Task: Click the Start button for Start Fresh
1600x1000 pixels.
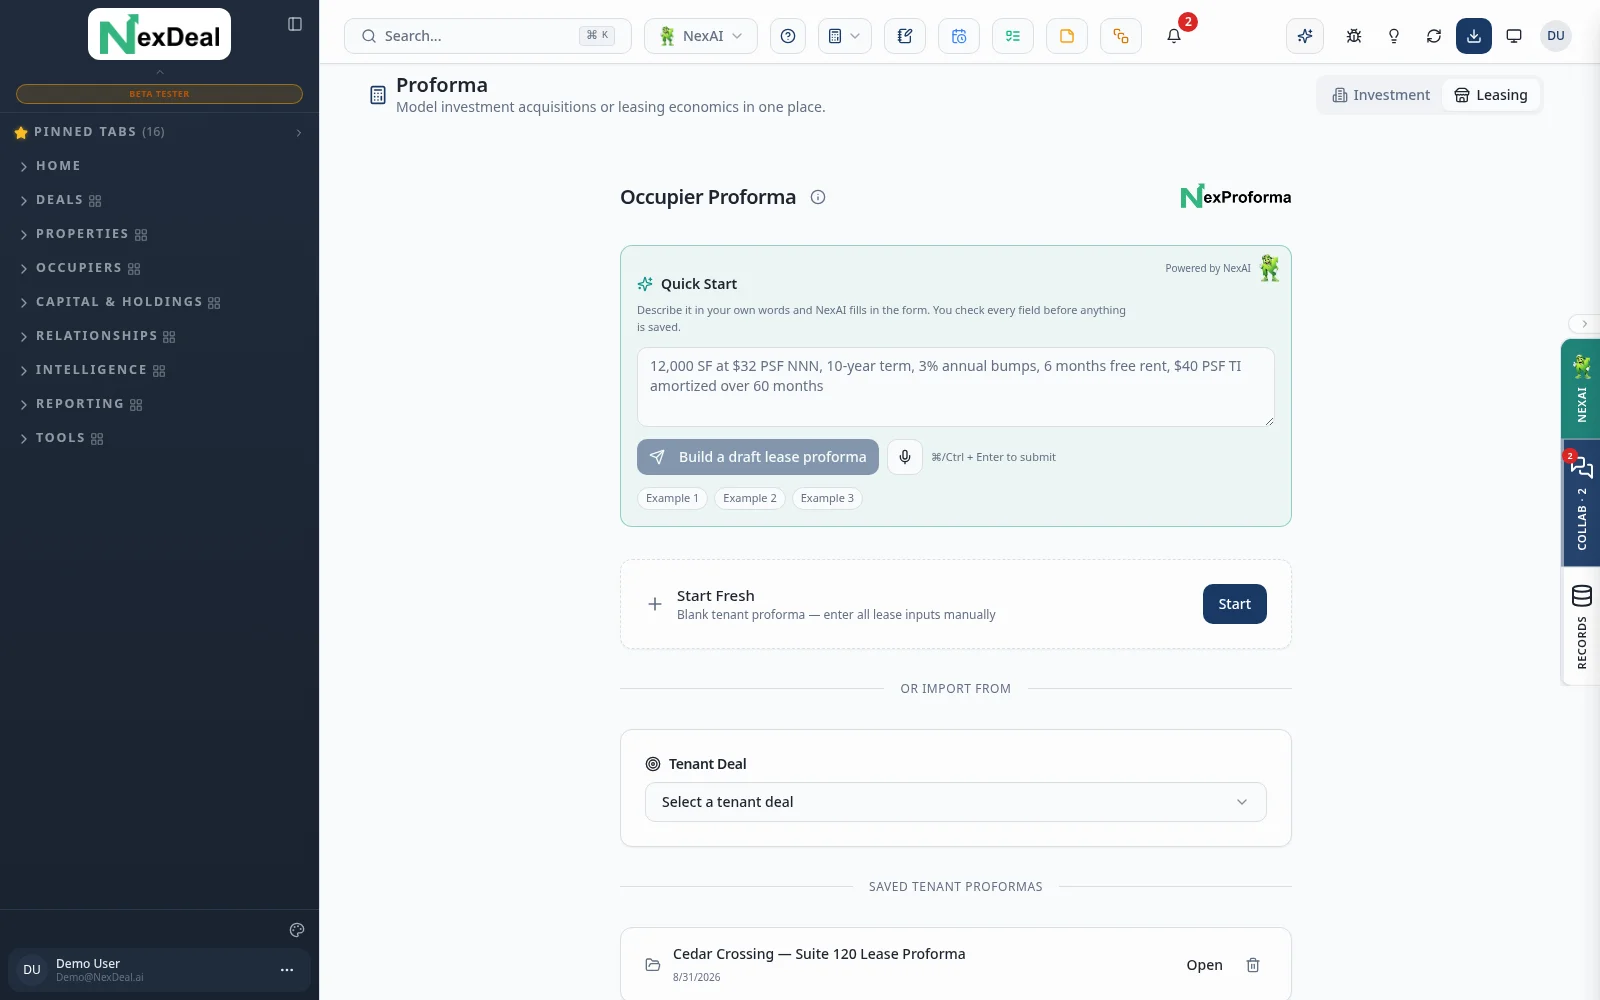Action: point(1235,604)
